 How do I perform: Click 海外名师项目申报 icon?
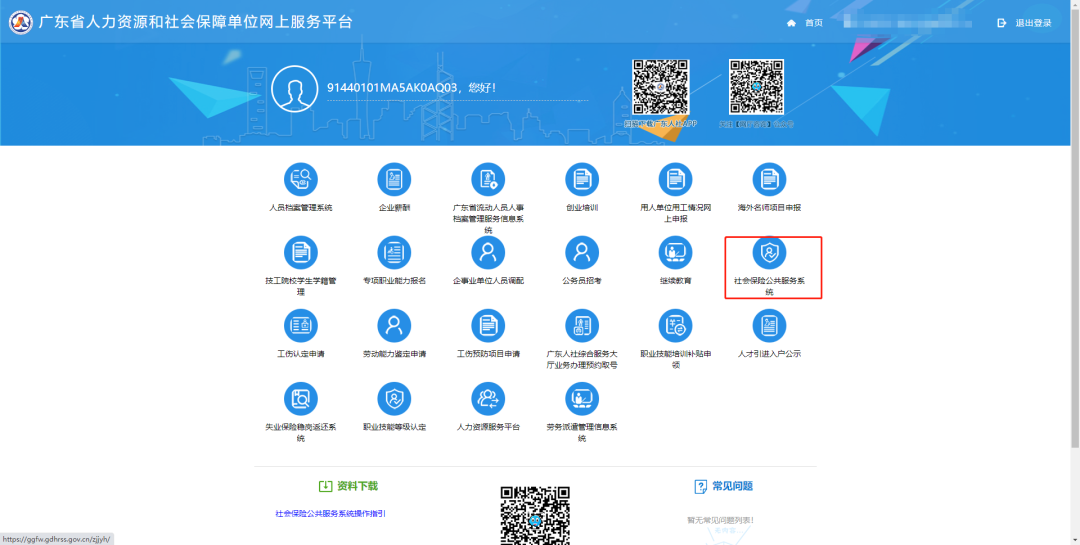pyautogui.click(x=769, y=180)
